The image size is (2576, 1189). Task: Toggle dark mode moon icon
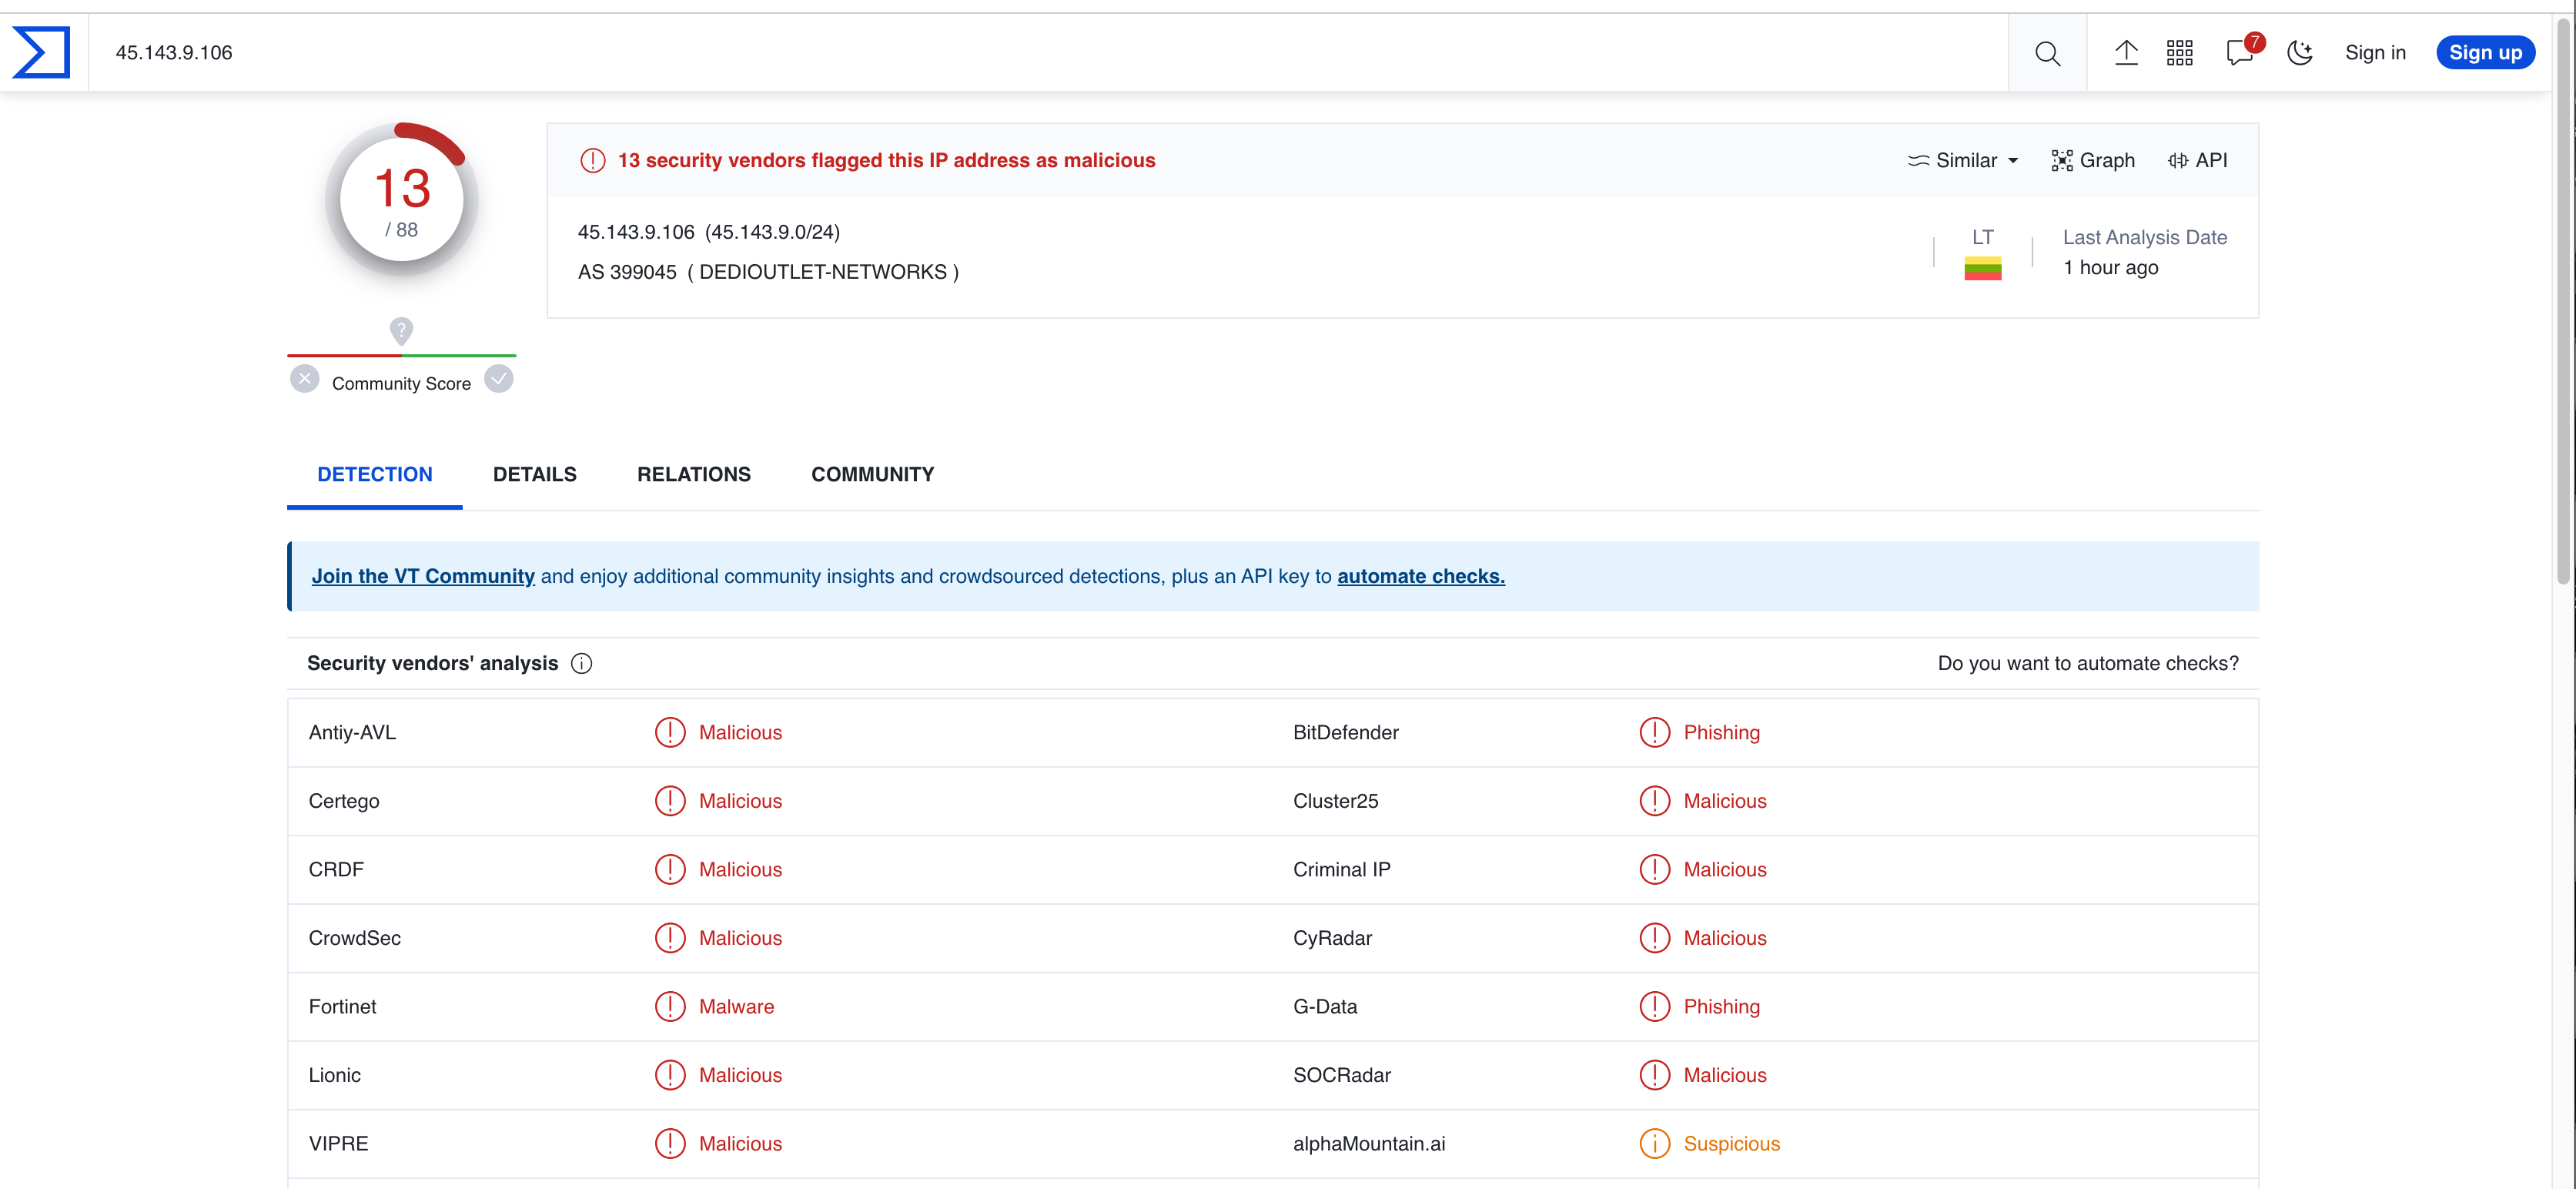pos(2300,52)
